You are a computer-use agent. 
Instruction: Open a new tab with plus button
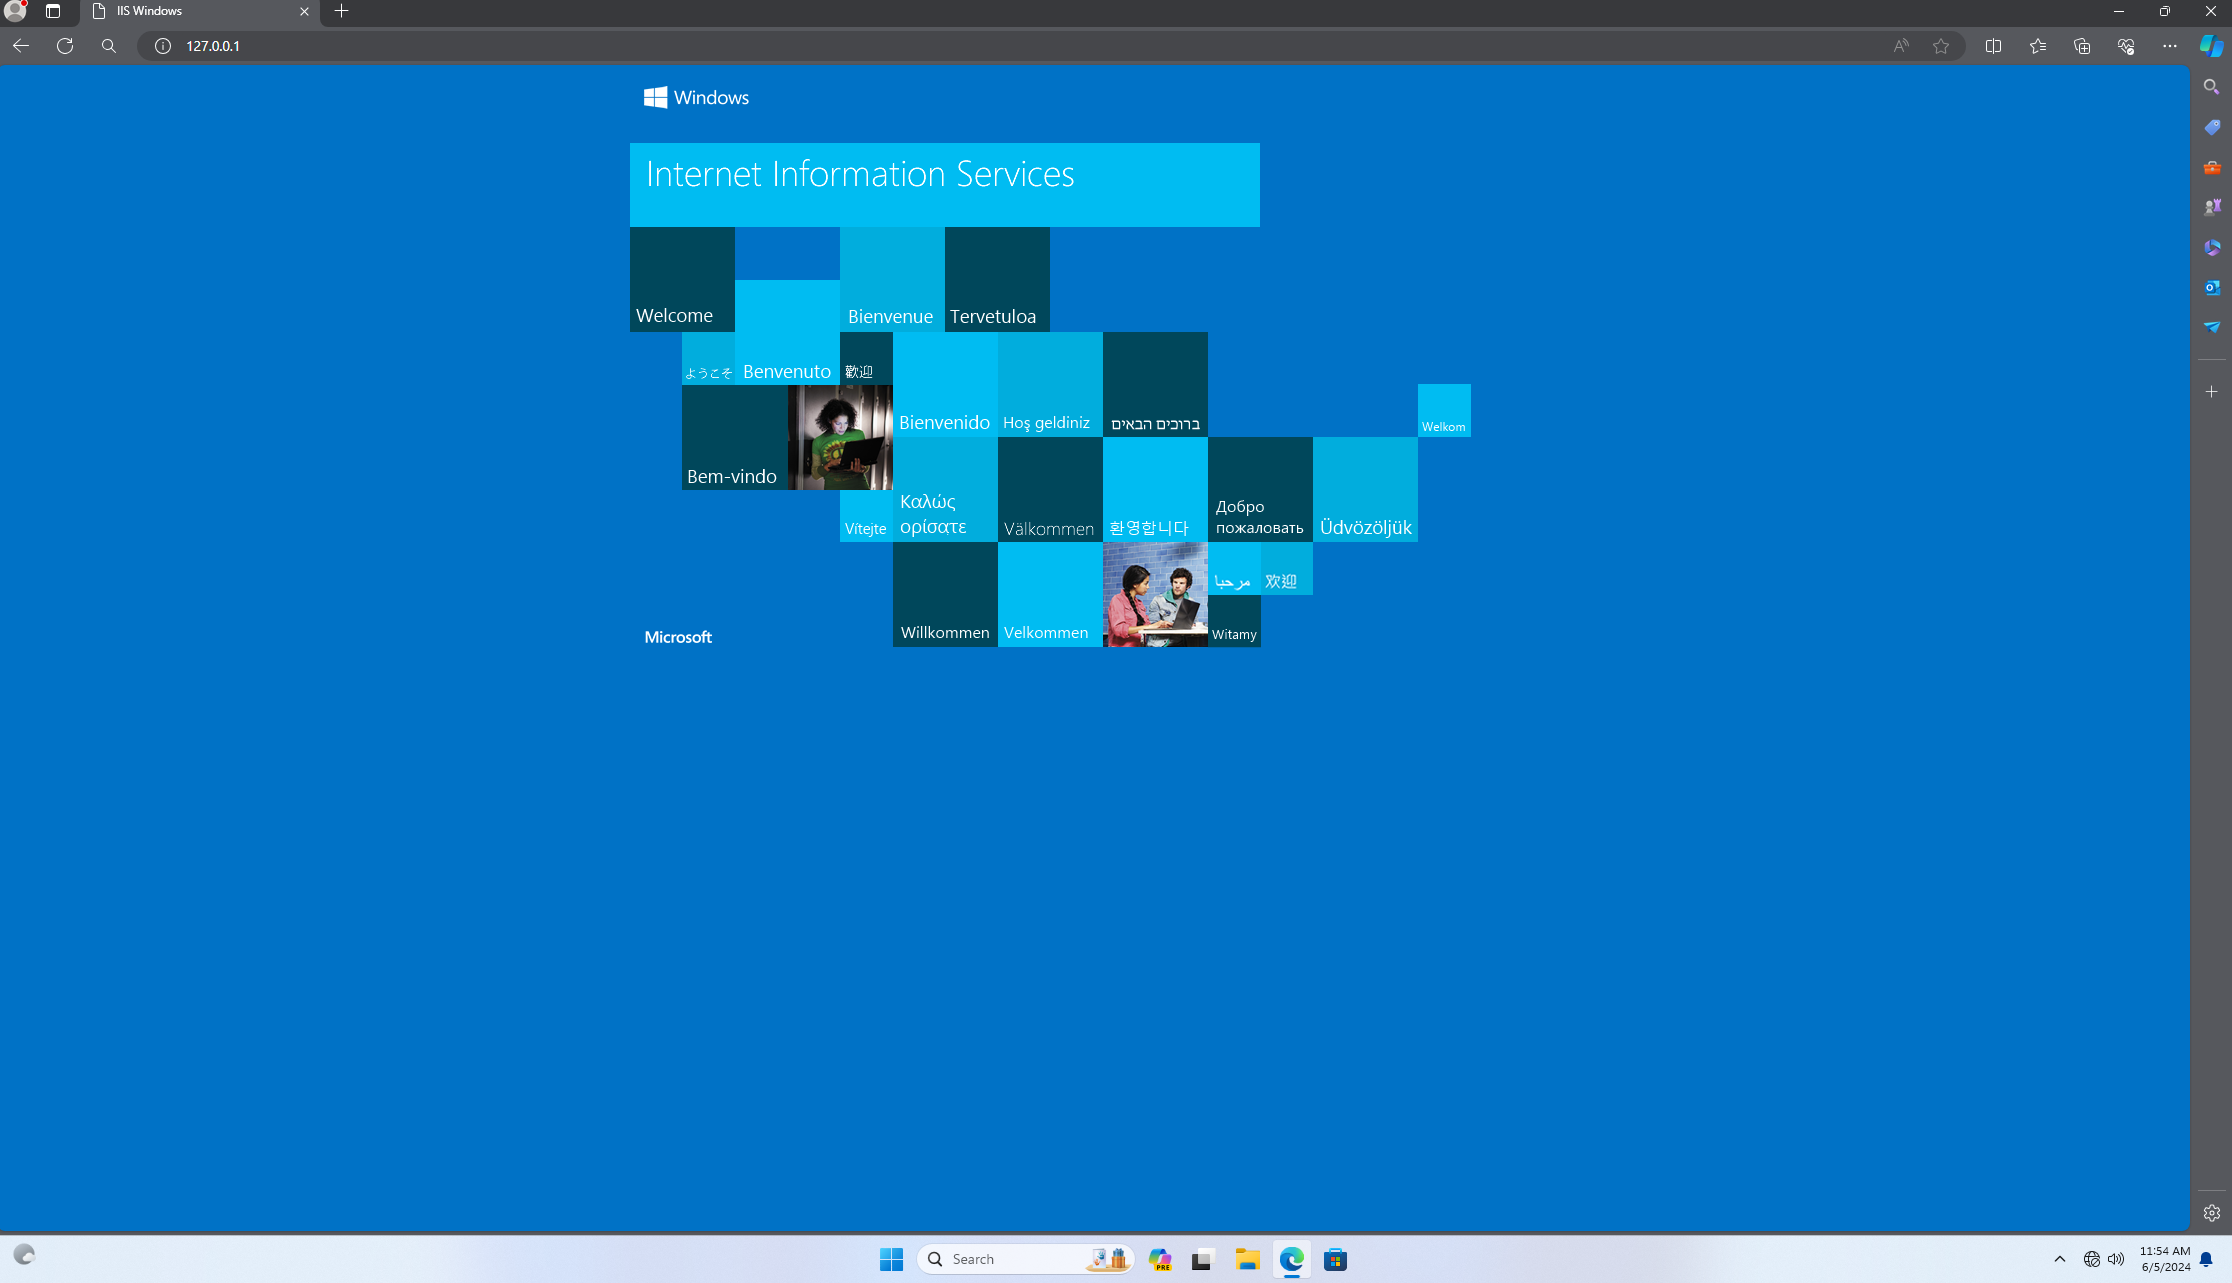coord(342,11)
